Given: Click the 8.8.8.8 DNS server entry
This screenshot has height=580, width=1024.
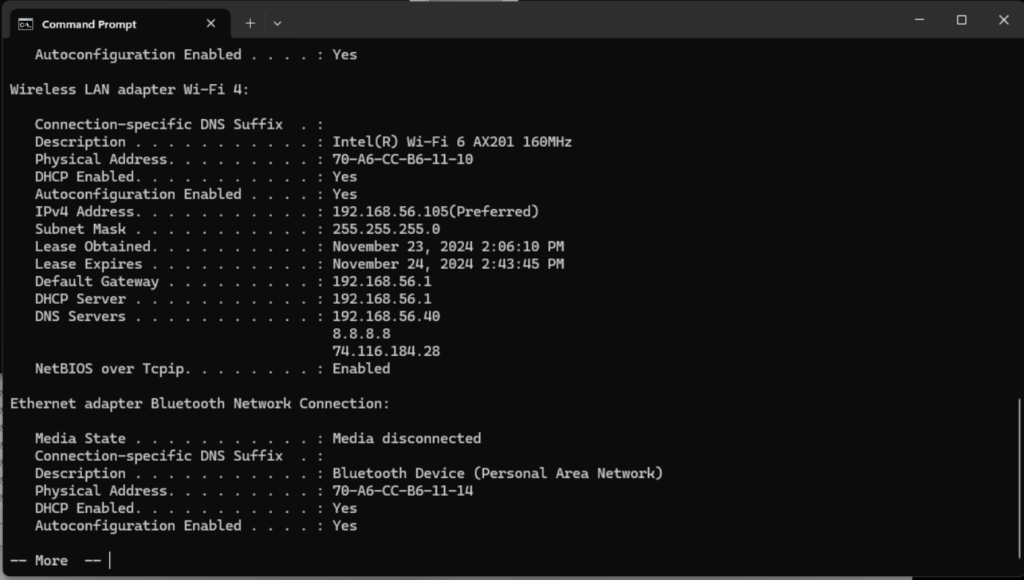Looking at the screenshot, I should [x=361, y=334].
